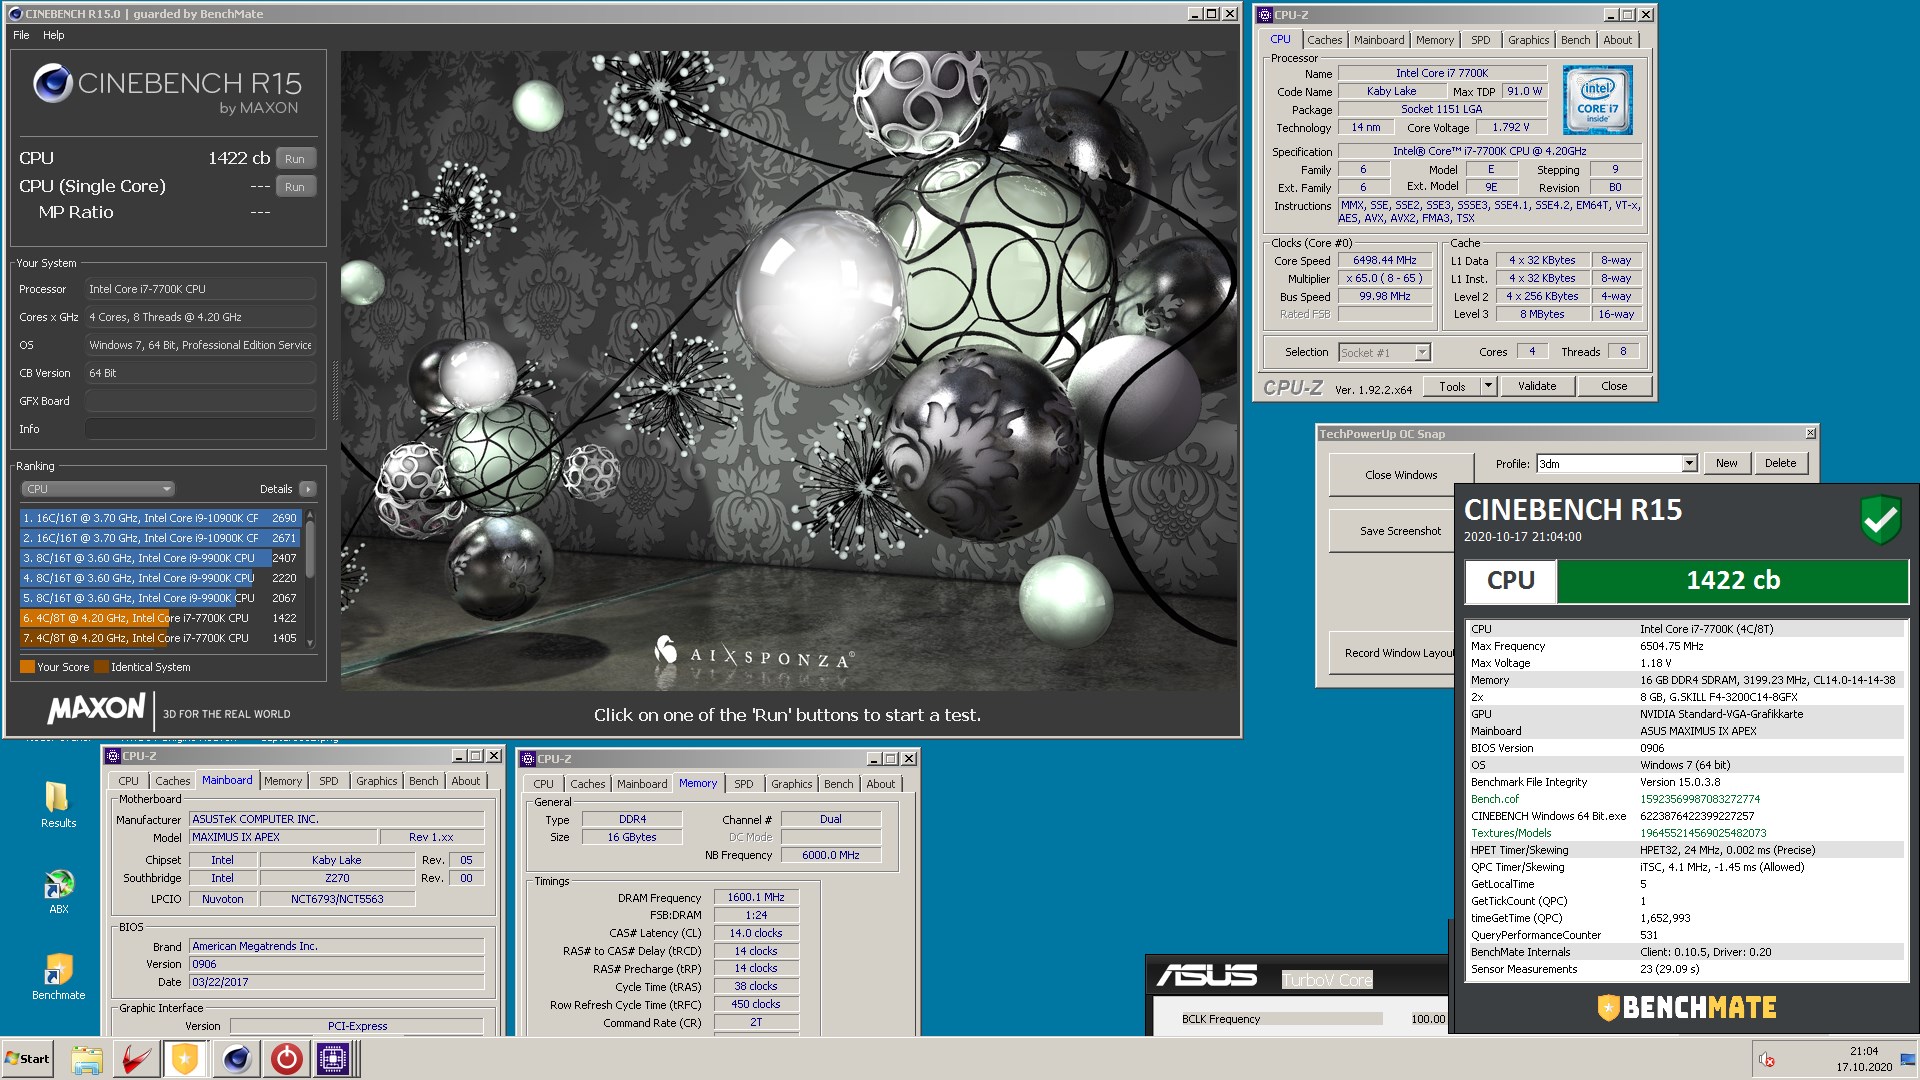Viewport: 1920px width, 1080px height.
Task: Click the Bench.cof link in BenchMate
Action: [1494, 799]
